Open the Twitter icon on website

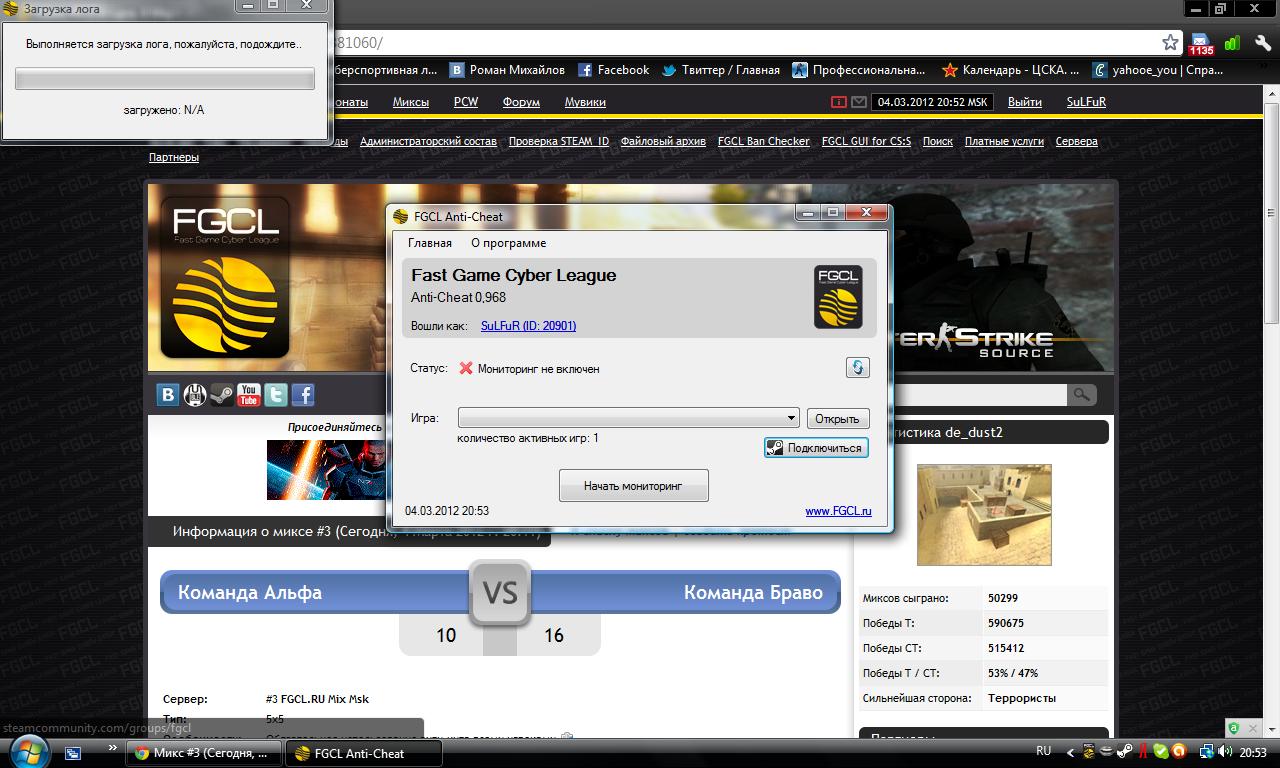point(276,395)
